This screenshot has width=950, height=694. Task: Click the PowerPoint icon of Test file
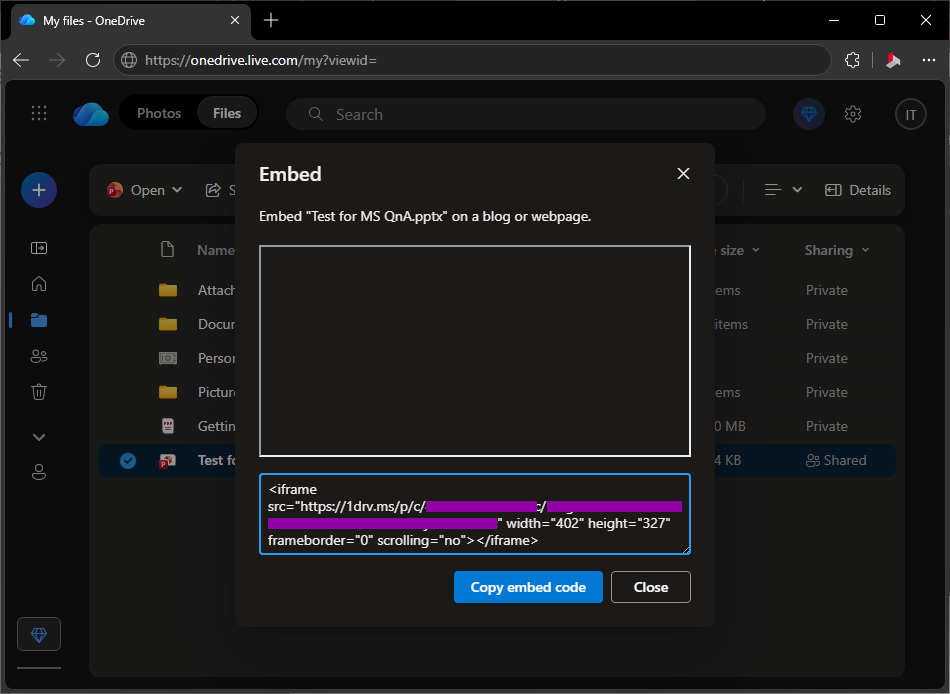pyautogui.click(x=167, y=461)
